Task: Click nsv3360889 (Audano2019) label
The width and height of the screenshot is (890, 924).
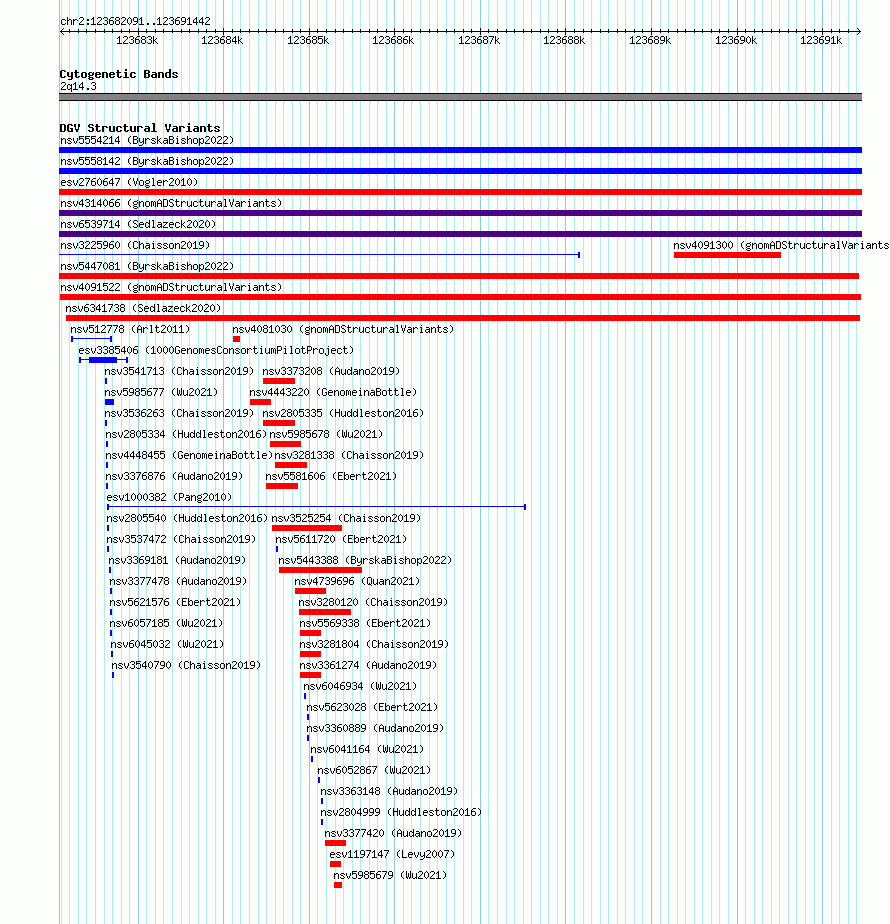Action: click(375, 728)
